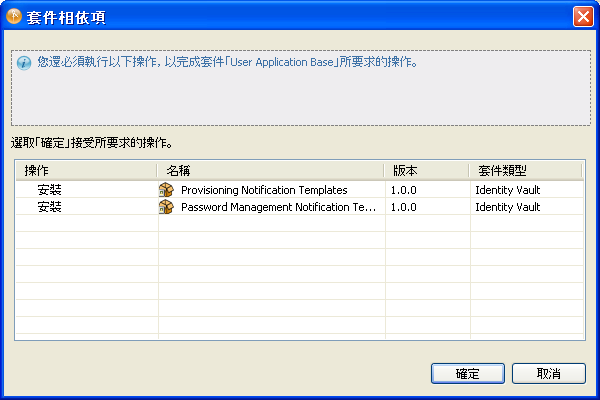Click the application icon in the title bar
Viewport: 600px width, 400px height.
14,17
